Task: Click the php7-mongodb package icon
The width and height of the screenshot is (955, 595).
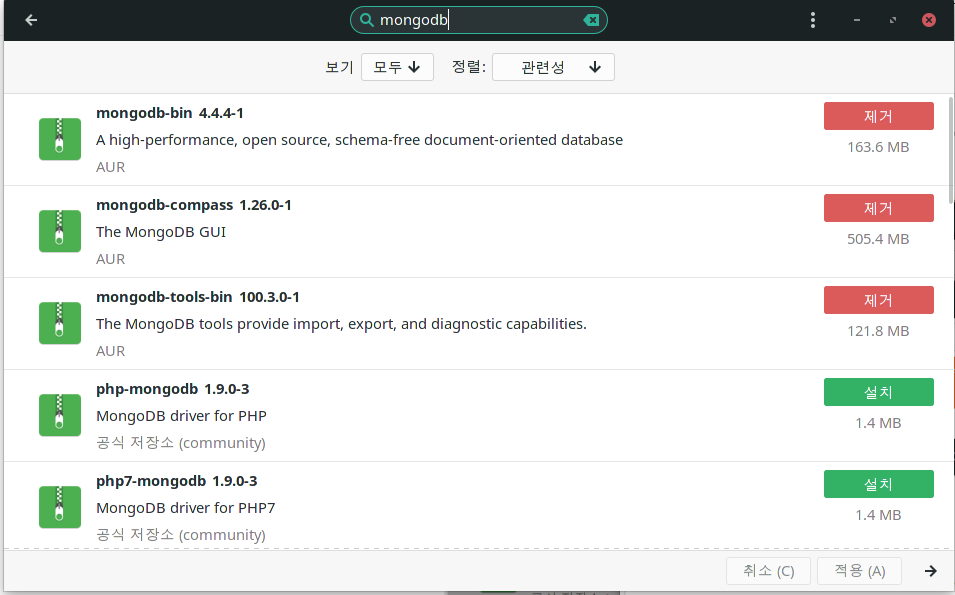Action: 60,507
